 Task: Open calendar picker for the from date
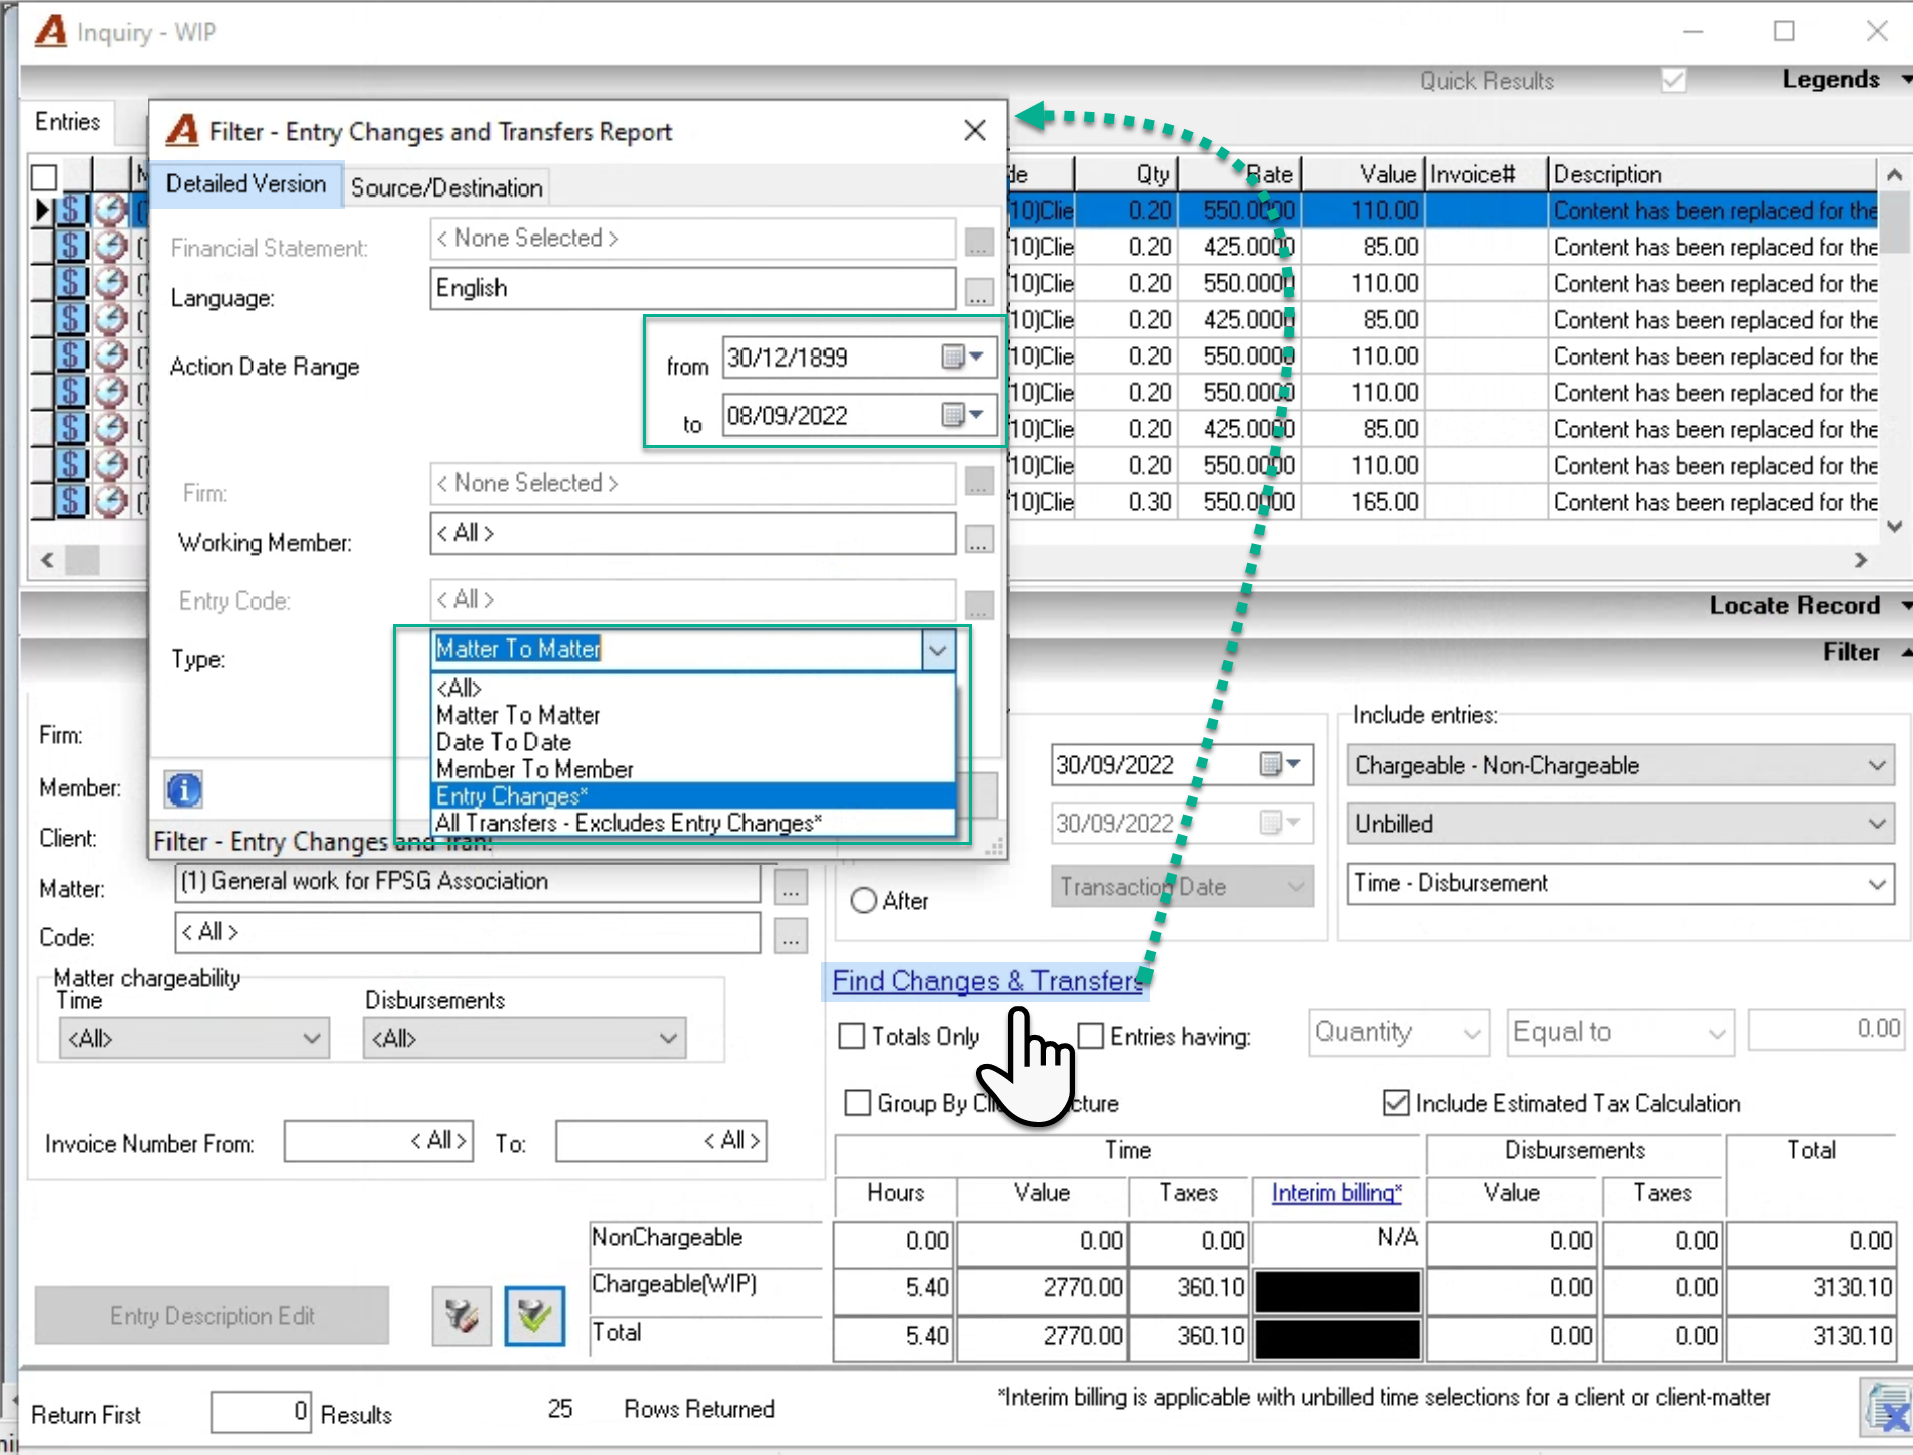pos(964,357)
